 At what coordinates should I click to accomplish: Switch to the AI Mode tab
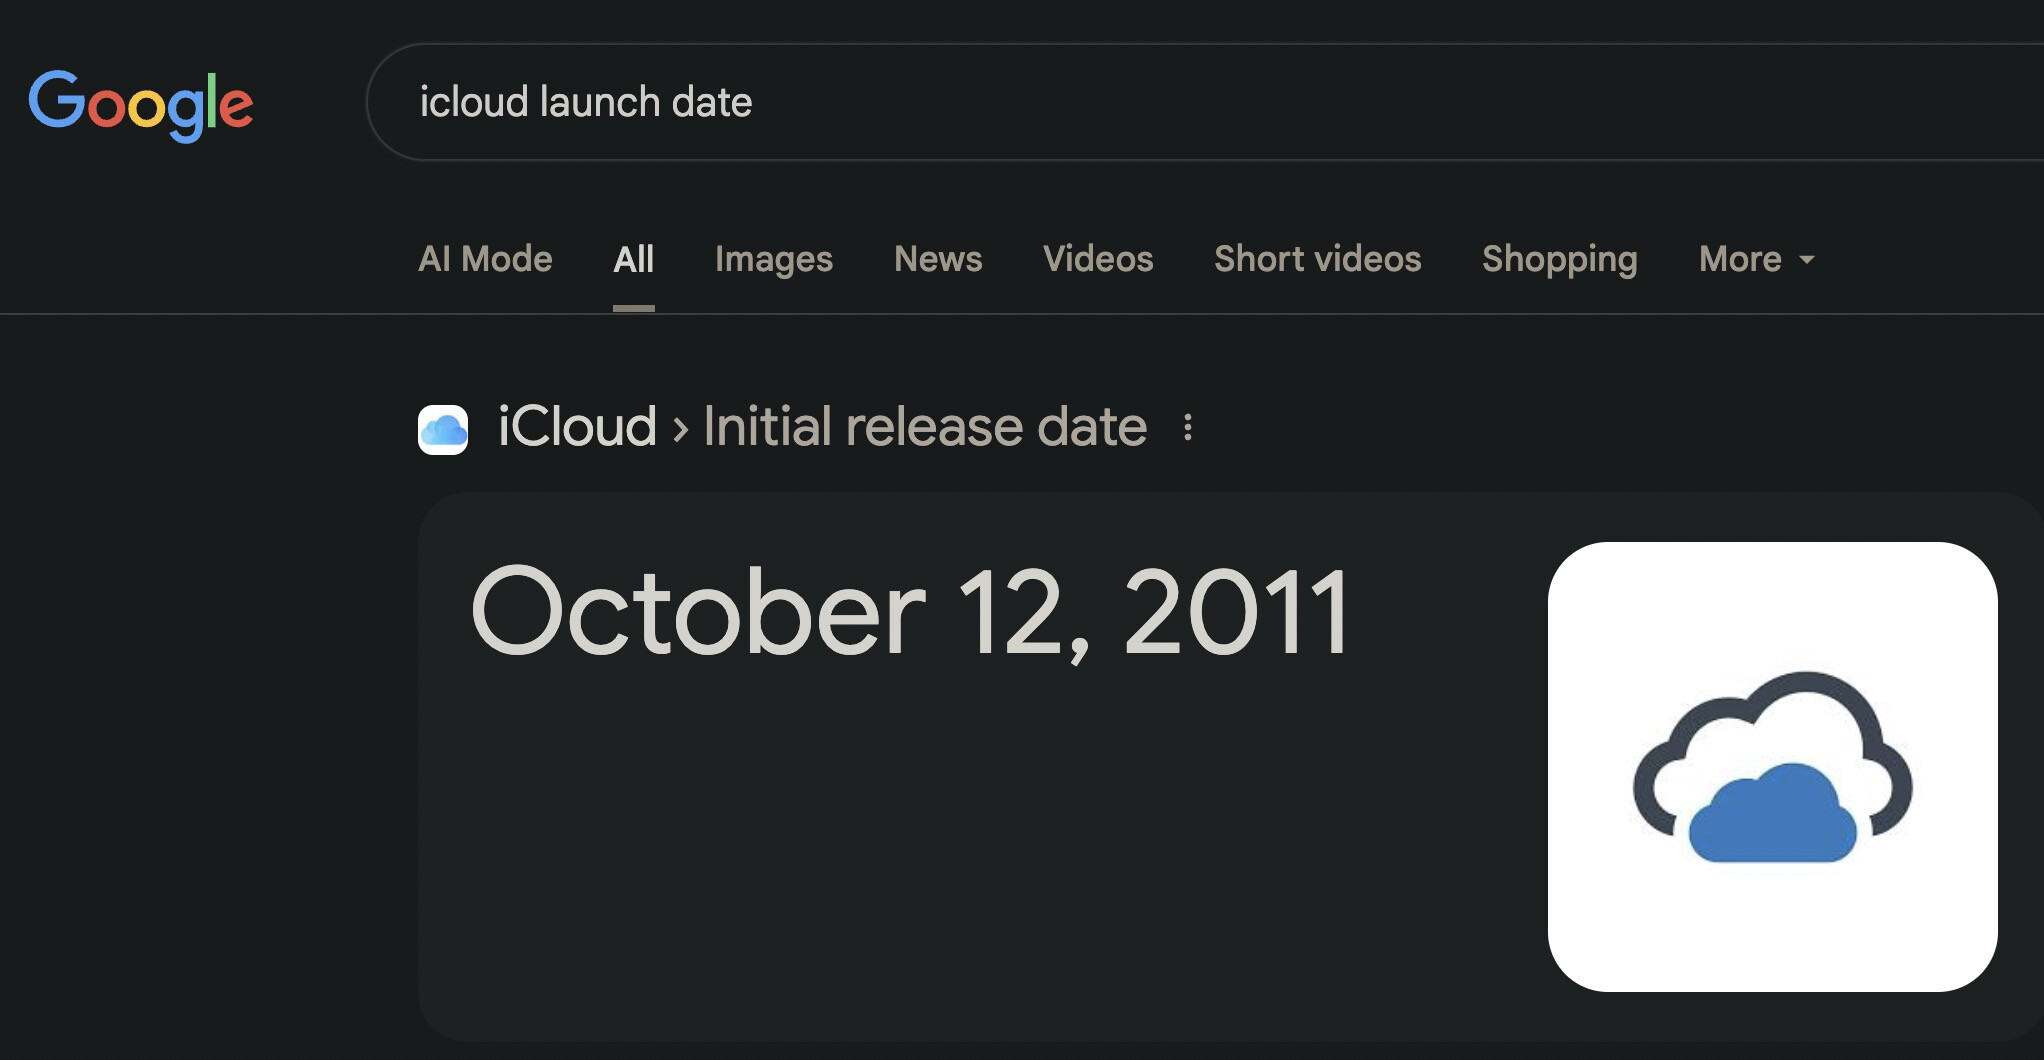[x=485, y=259]
